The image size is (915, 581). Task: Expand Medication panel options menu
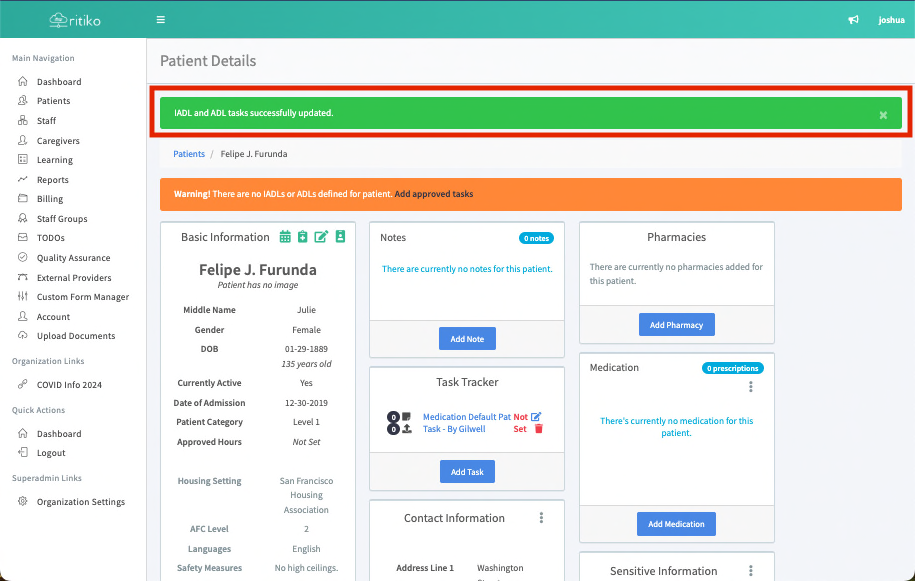click(x=751, y=387)
